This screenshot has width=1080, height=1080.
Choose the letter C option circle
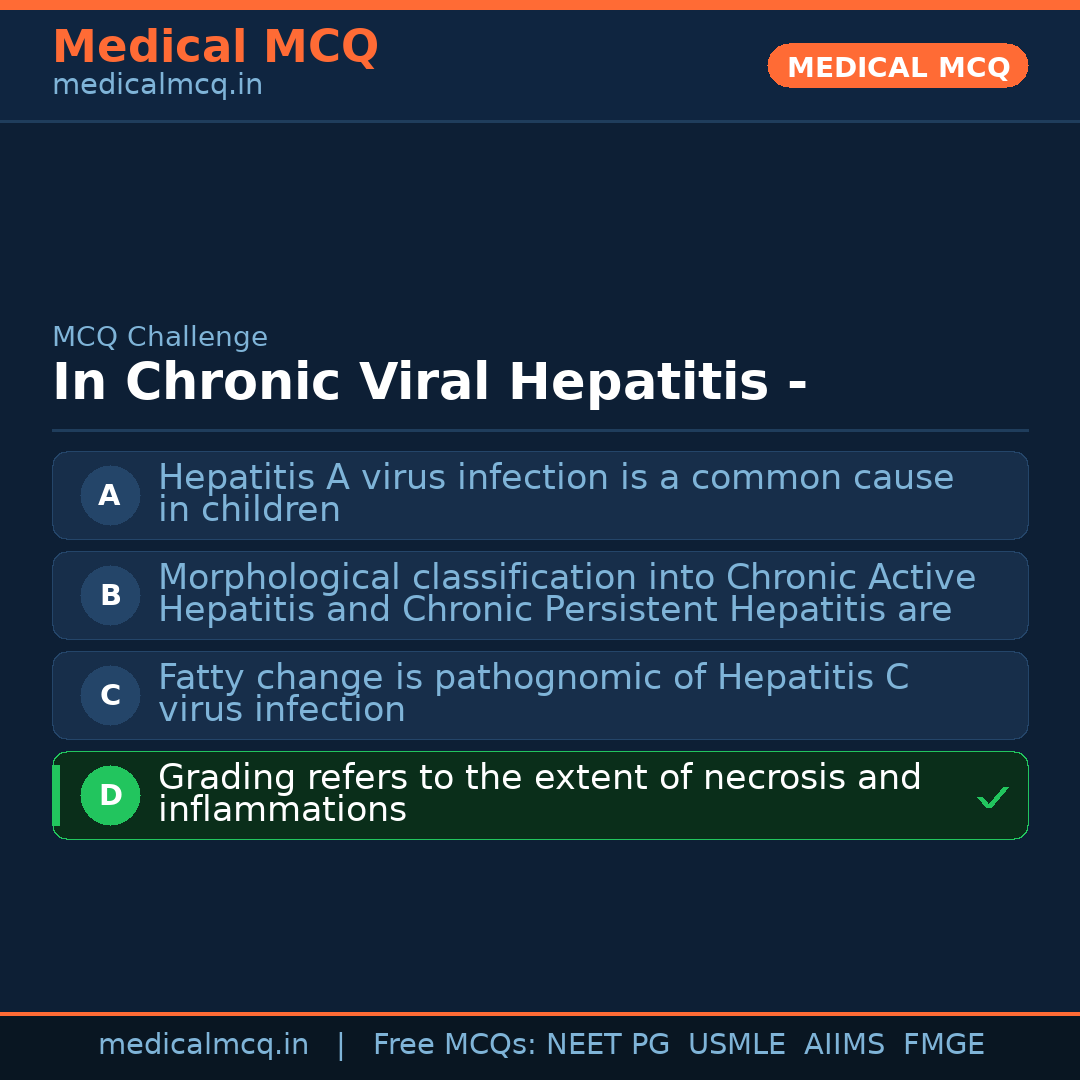coord(110,695)
